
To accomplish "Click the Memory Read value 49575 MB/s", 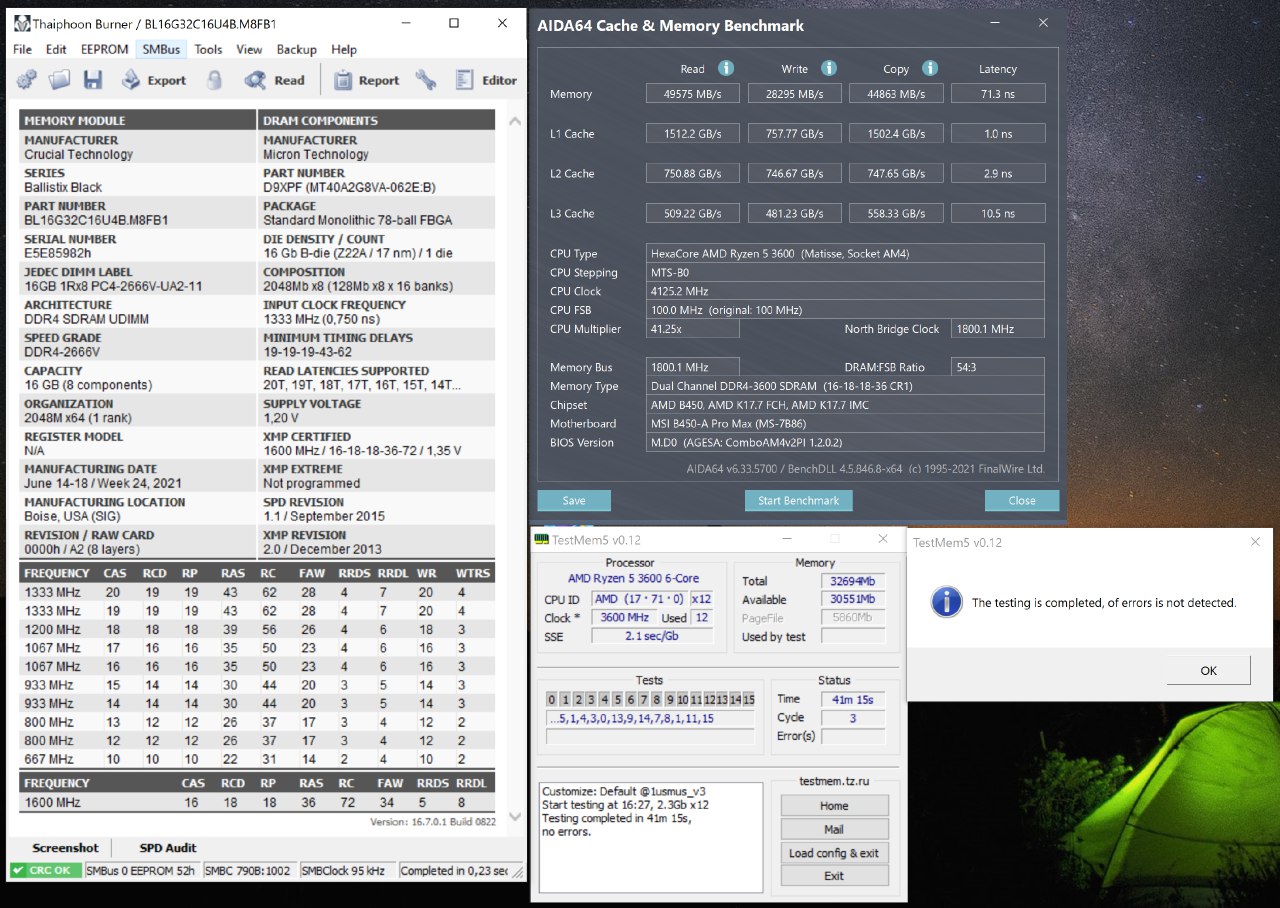I will click(x=692, y=93).
